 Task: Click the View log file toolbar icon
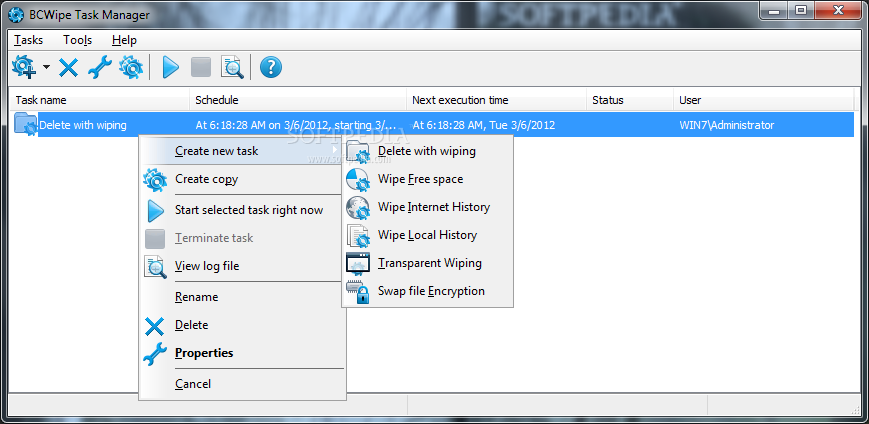(232, 68)
